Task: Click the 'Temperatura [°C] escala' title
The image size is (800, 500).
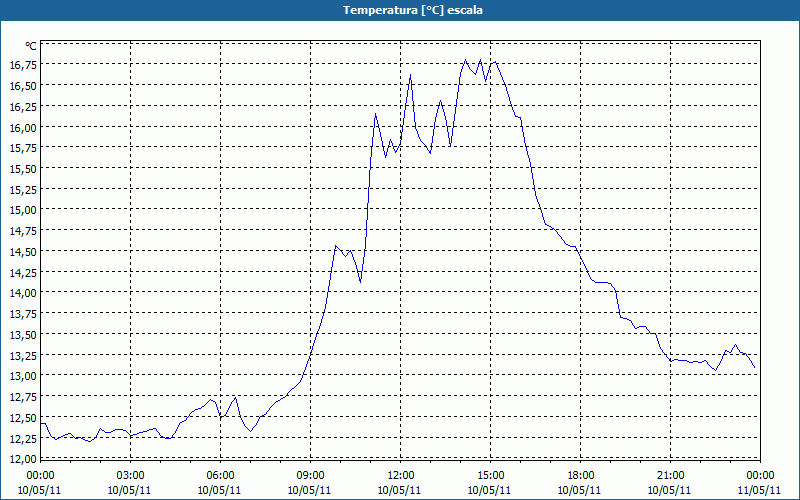Action: tap(413, 10)
